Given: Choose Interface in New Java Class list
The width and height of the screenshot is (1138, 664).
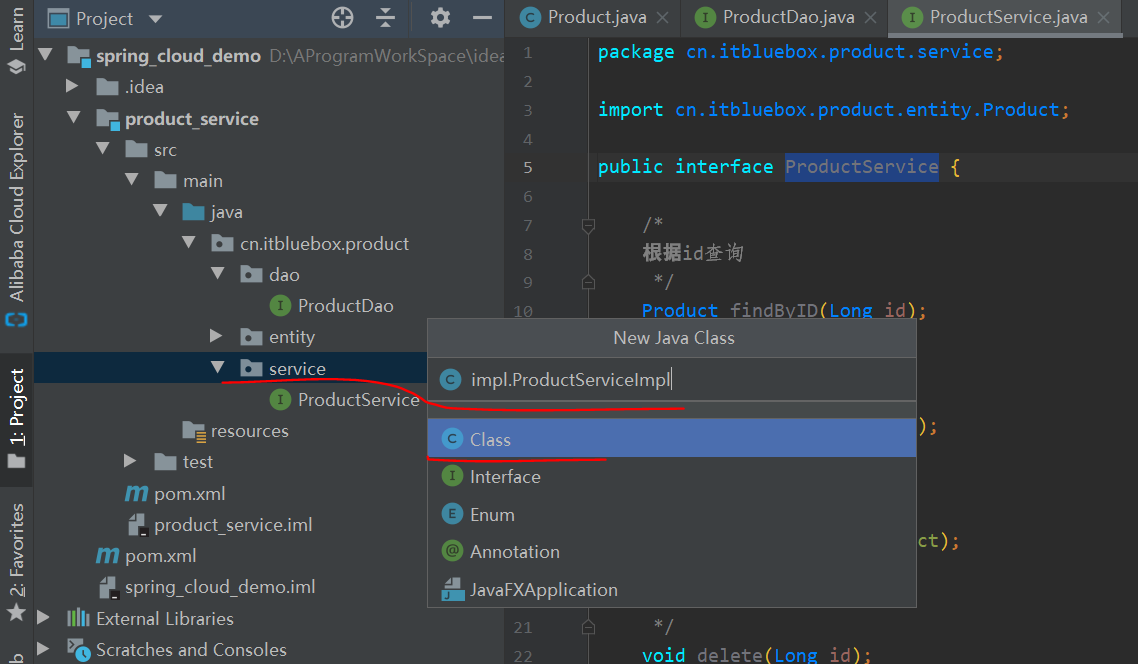Looking at the screenshot, I should pyautogui.click(x=672, y=476).
